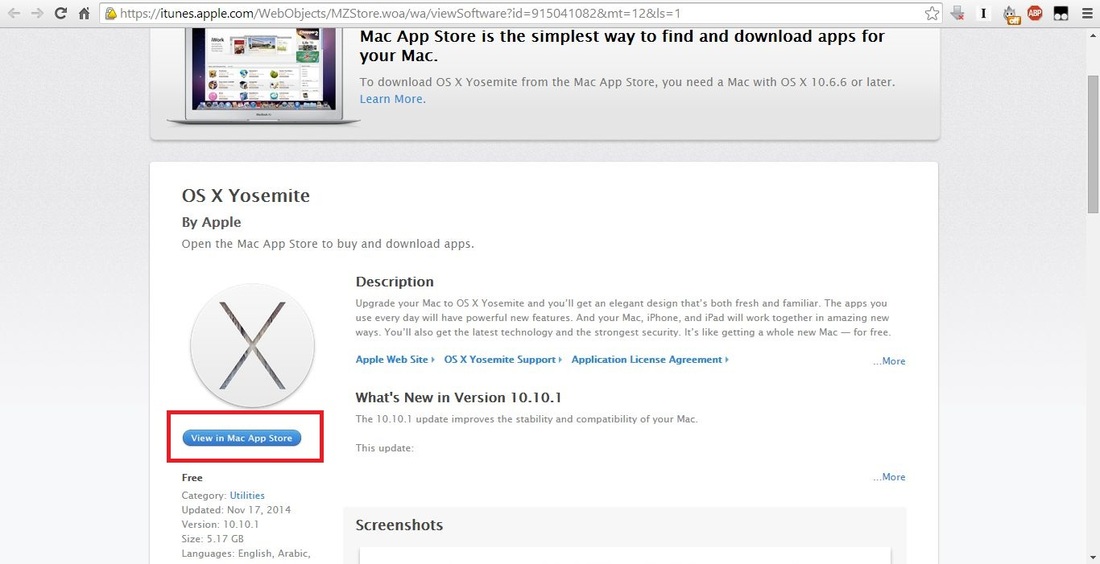Open the Apple Web Site link
Image resolution: width=1100 pixels, height=564 pixels.
394,359
